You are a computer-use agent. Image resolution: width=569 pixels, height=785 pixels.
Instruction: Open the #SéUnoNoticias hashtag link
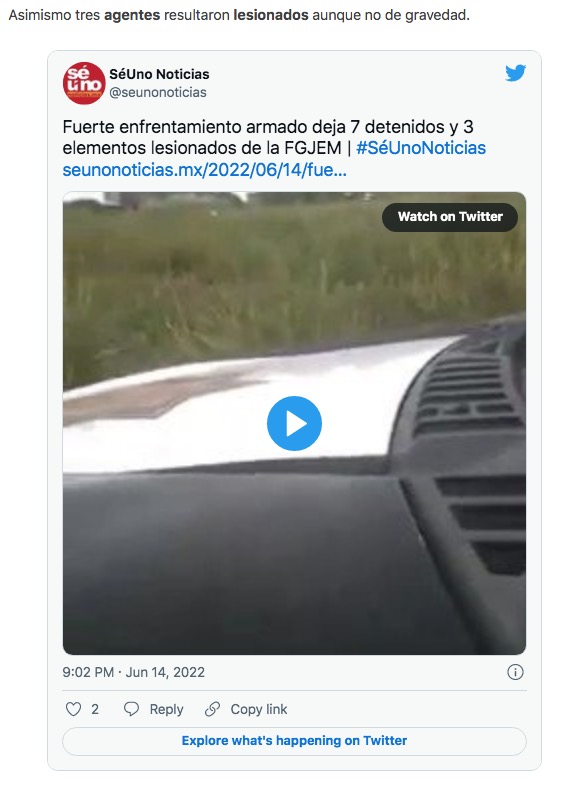[421, 148]
